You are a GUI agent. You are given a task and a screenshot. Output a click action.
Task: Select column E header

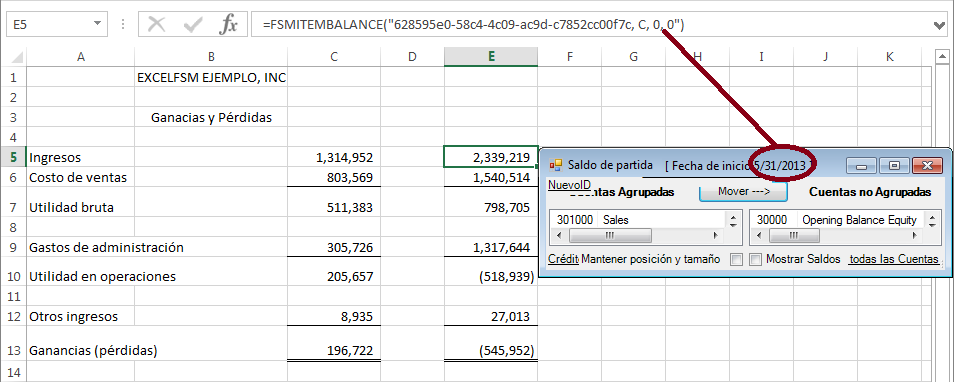click(491, 57)
